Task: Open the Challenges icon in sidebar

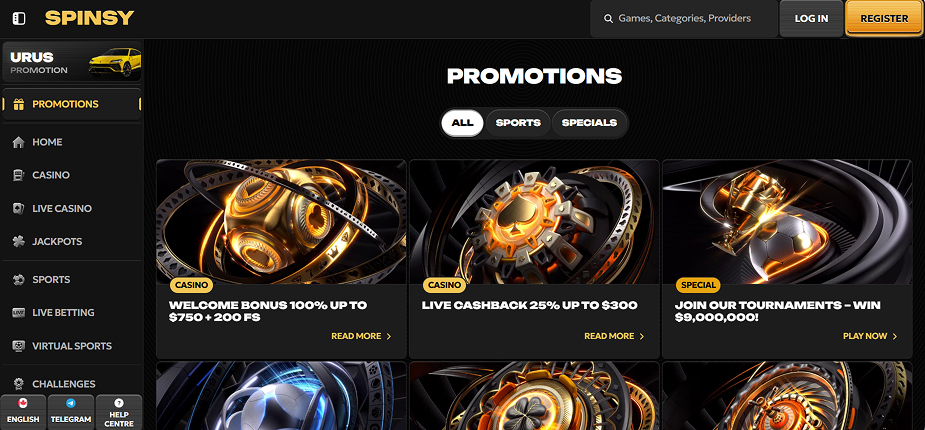Action: (18, 384)
